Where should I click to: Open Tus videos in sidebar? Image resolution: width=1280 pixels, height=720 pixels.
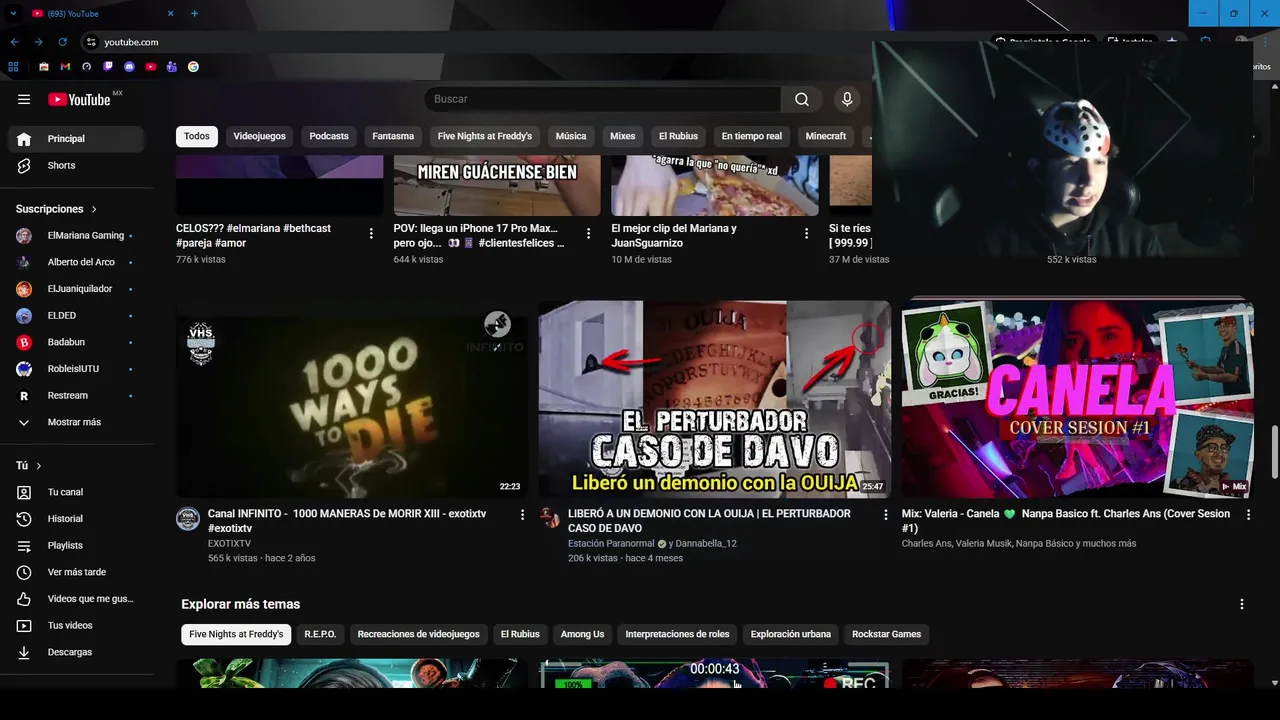coord(76,625)
